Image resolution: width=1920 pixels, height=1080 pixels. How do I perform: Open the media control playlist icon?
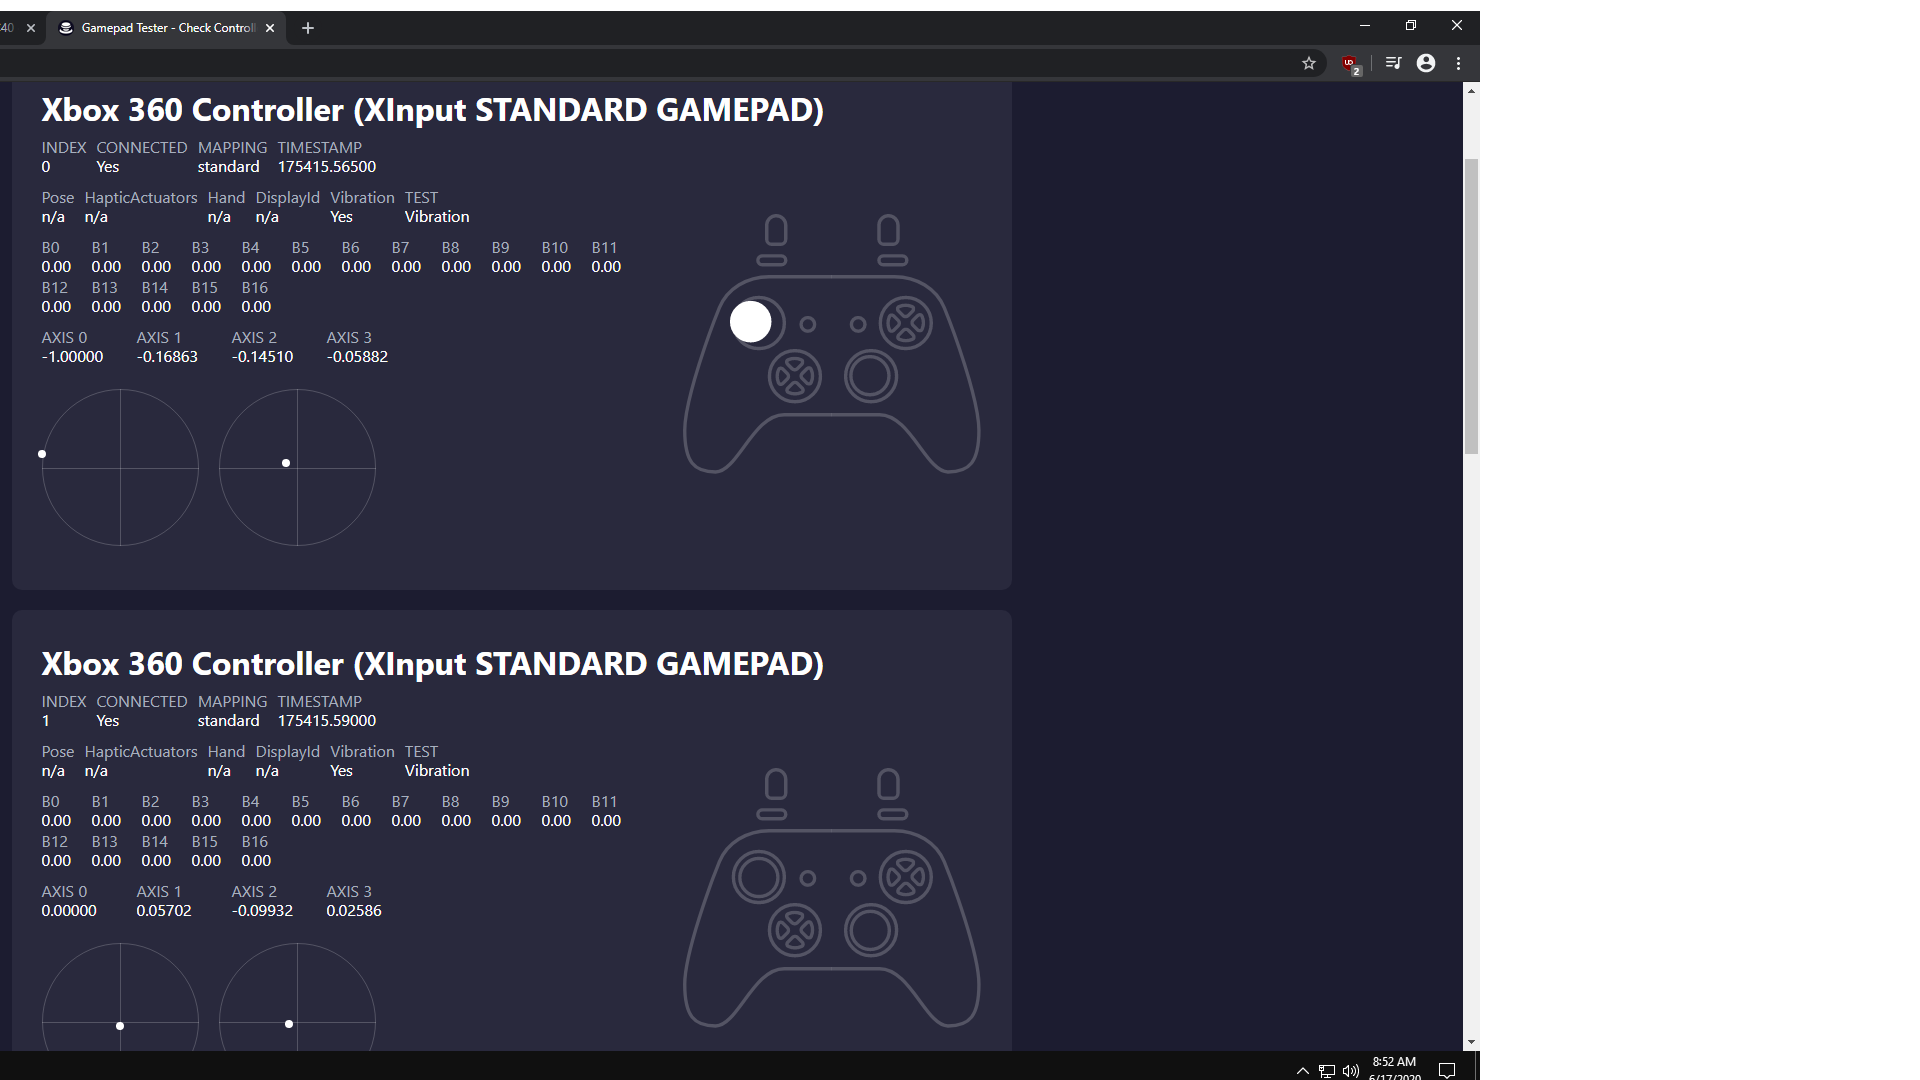tap(1393, 63)
